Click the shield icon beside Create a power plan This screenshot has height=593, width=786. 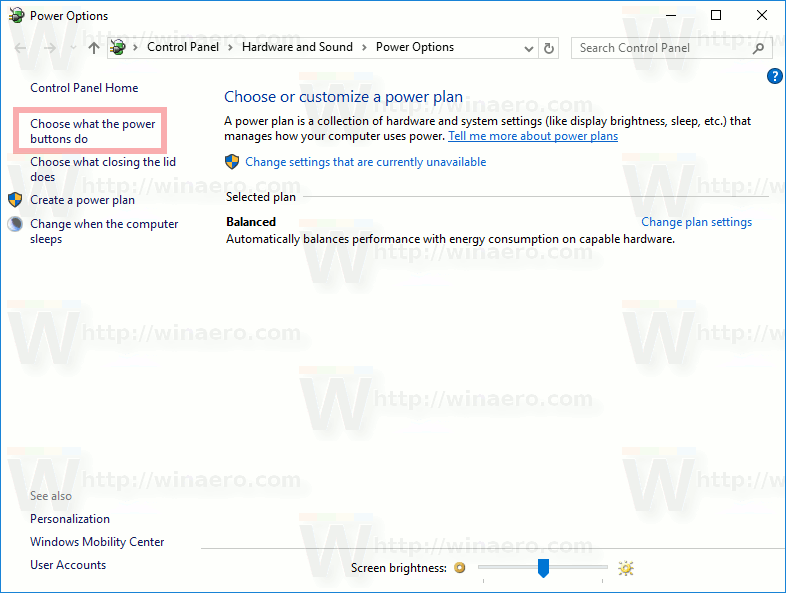coord(15,200)
